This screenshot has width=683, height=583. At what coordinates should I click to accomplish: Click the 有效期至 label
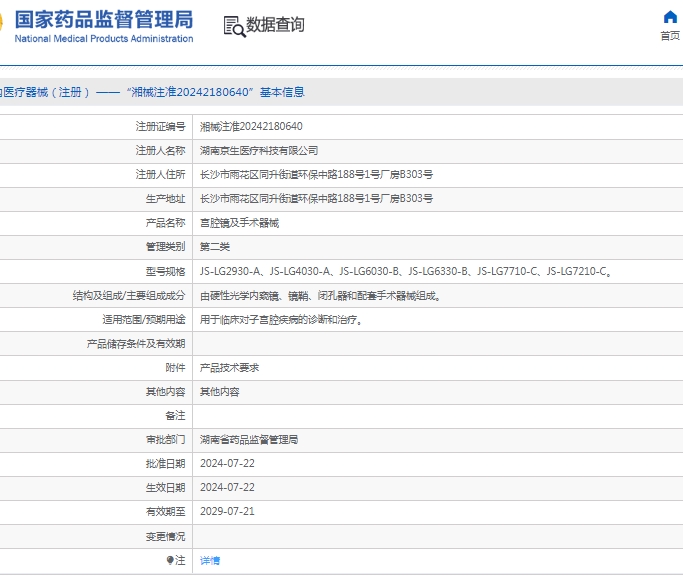(166, 511)
